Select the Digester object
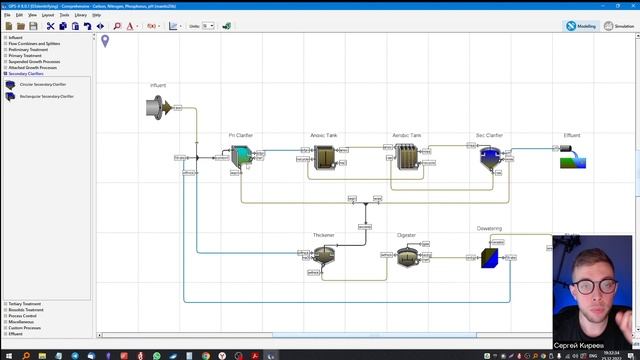Viewport: 640px width, 360px height. click(x=407, y=257)
